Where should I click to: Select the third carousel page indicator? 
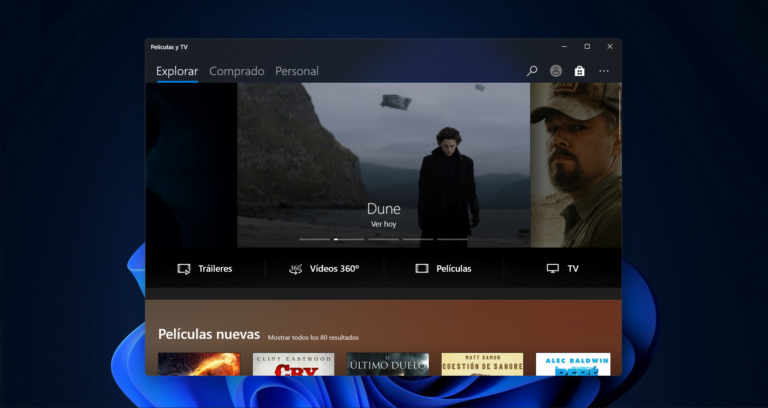pyautogui.click(x=384, y=240)
